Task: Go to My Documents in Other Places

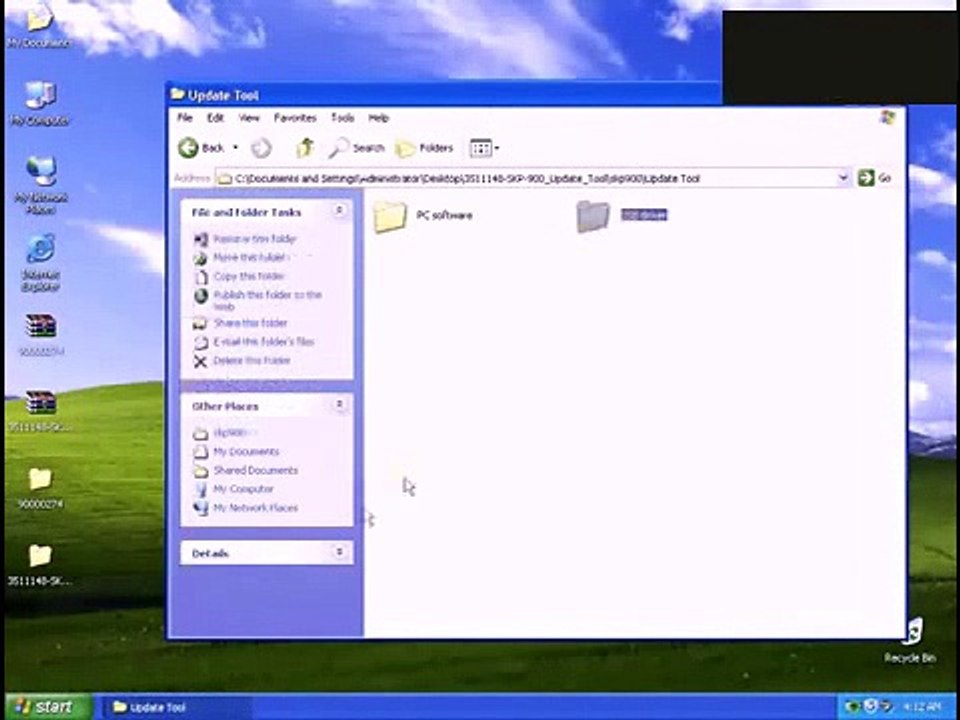Action: tap(236, 452)
